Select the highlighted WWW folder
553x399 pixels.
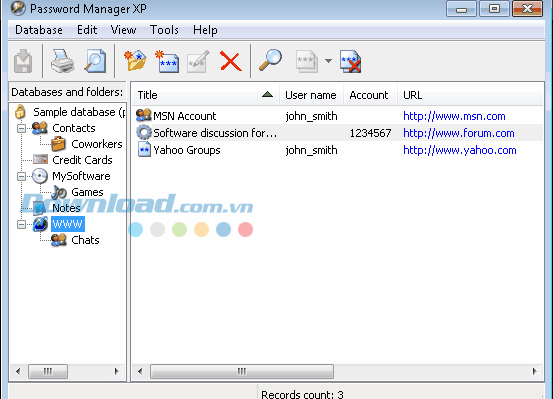pos(68,224)
